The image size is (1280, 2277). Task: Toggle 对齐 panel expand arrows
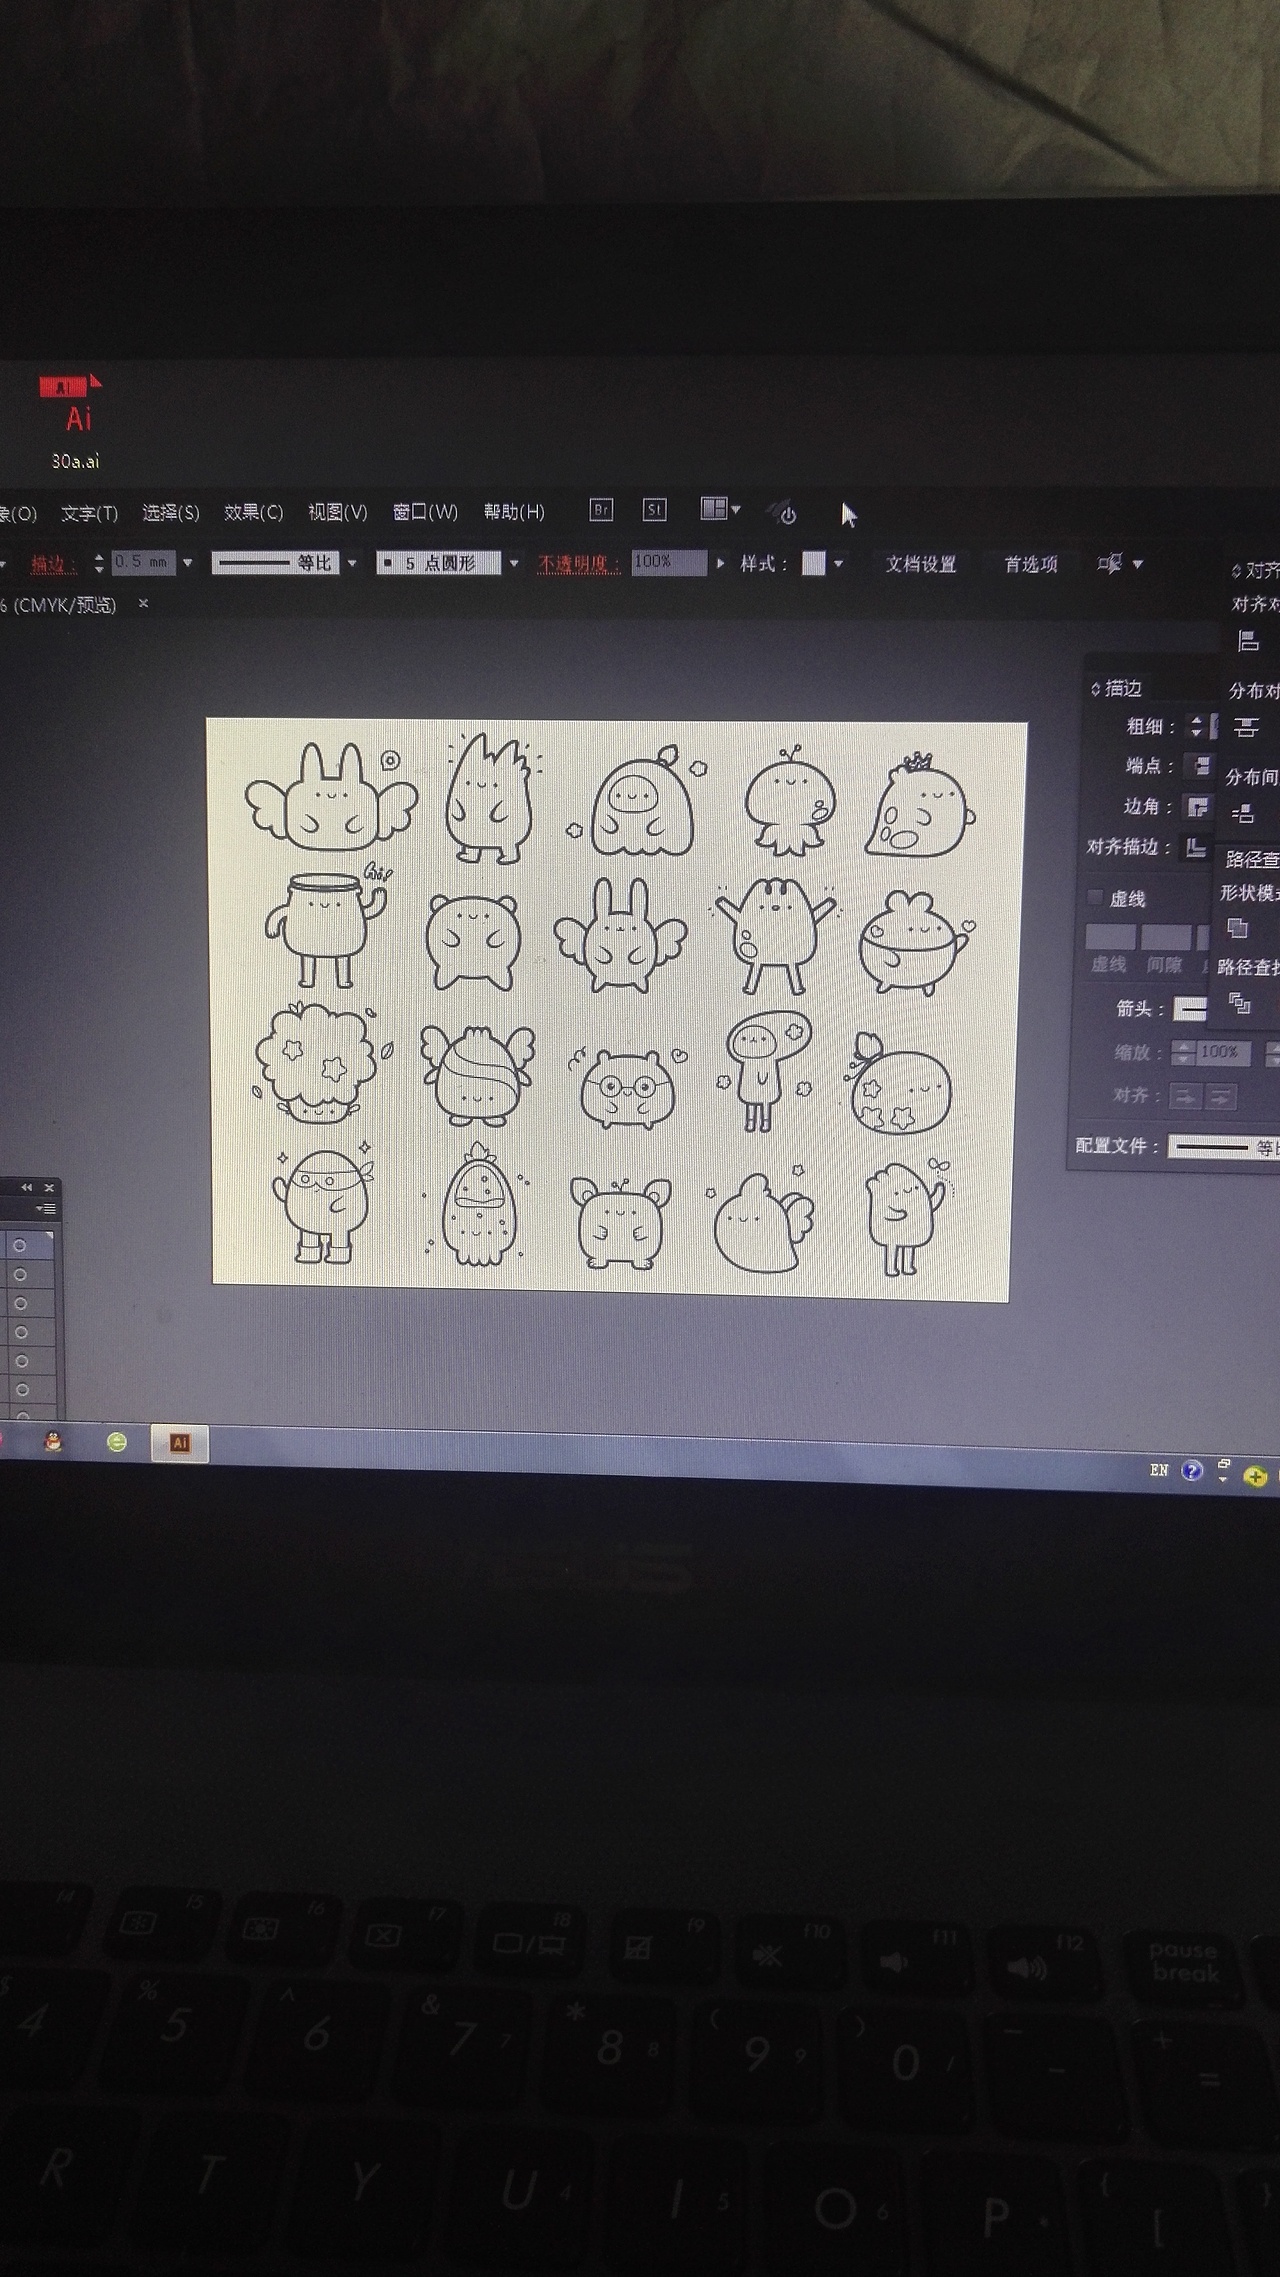[x=1236, y=571]
